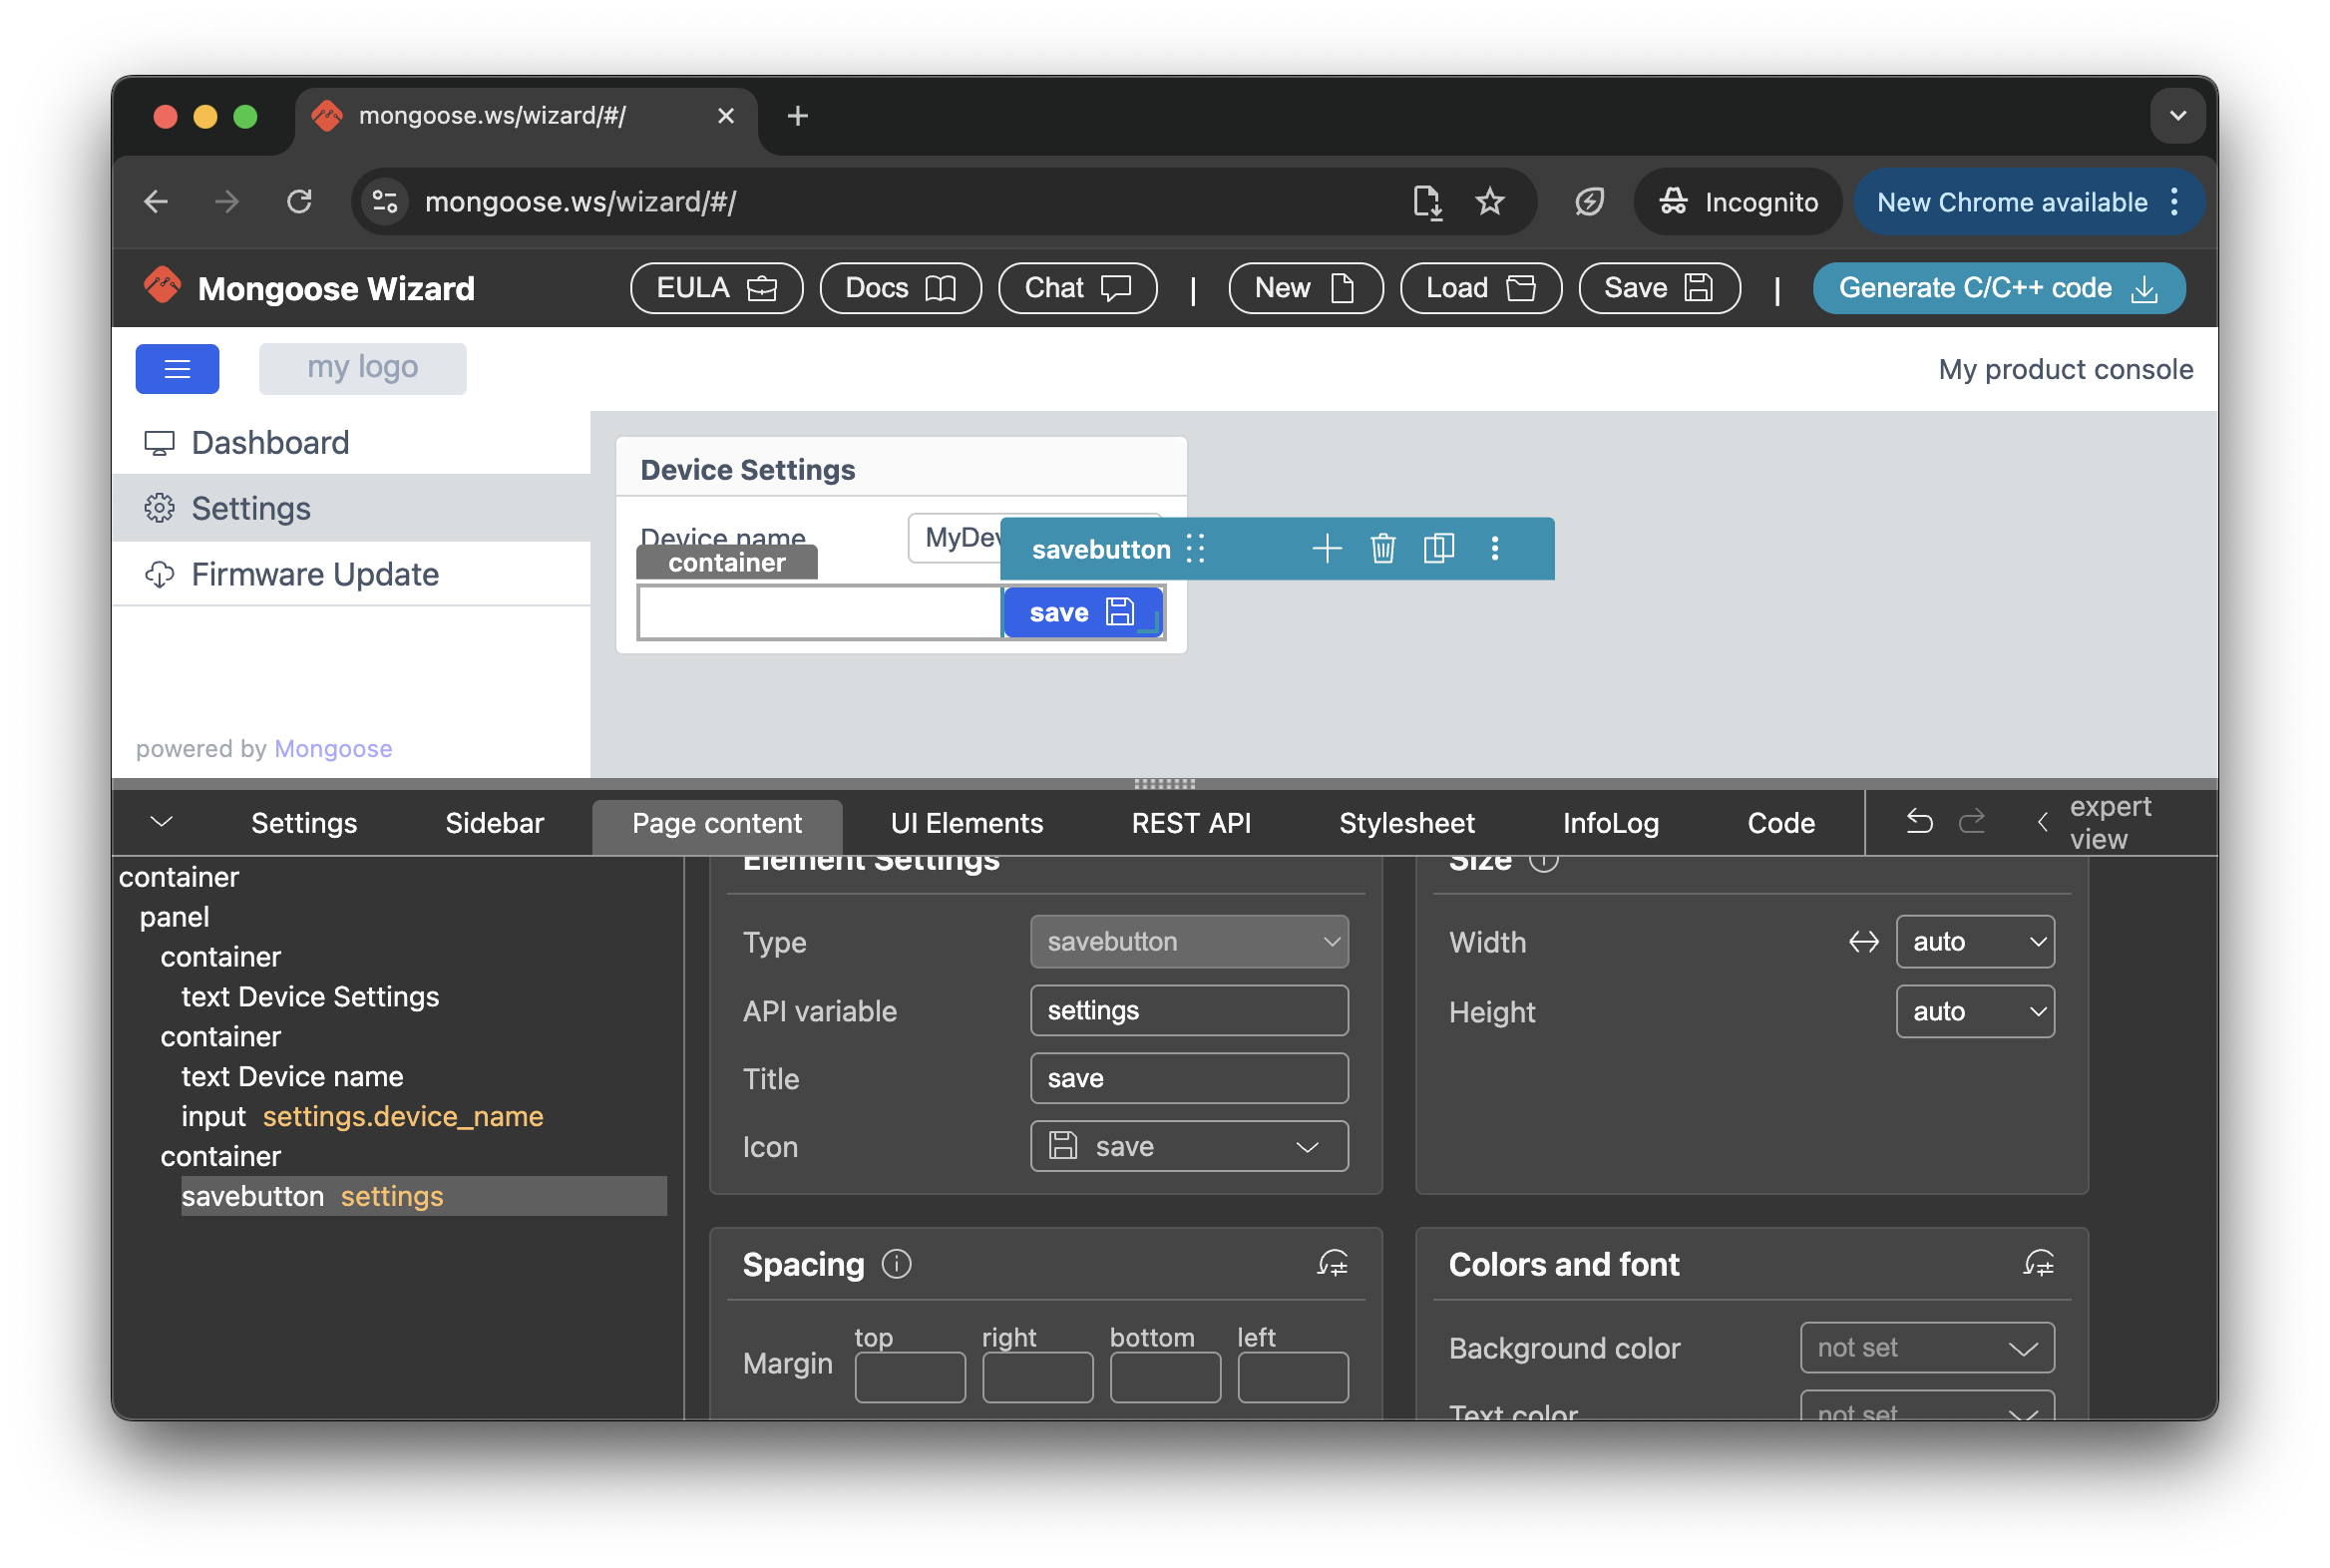Go back in browser history

pyautogui.click(x=156, y=202)
